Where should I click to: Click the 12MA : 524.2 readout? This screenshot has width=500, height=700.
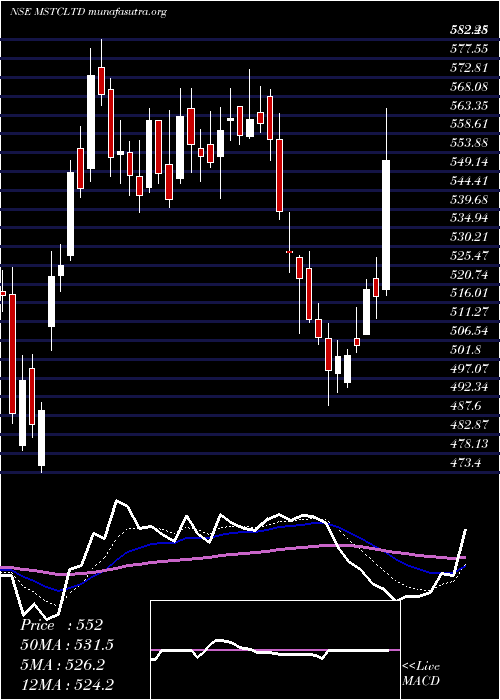pyautogui.click(x=67, y=684)
